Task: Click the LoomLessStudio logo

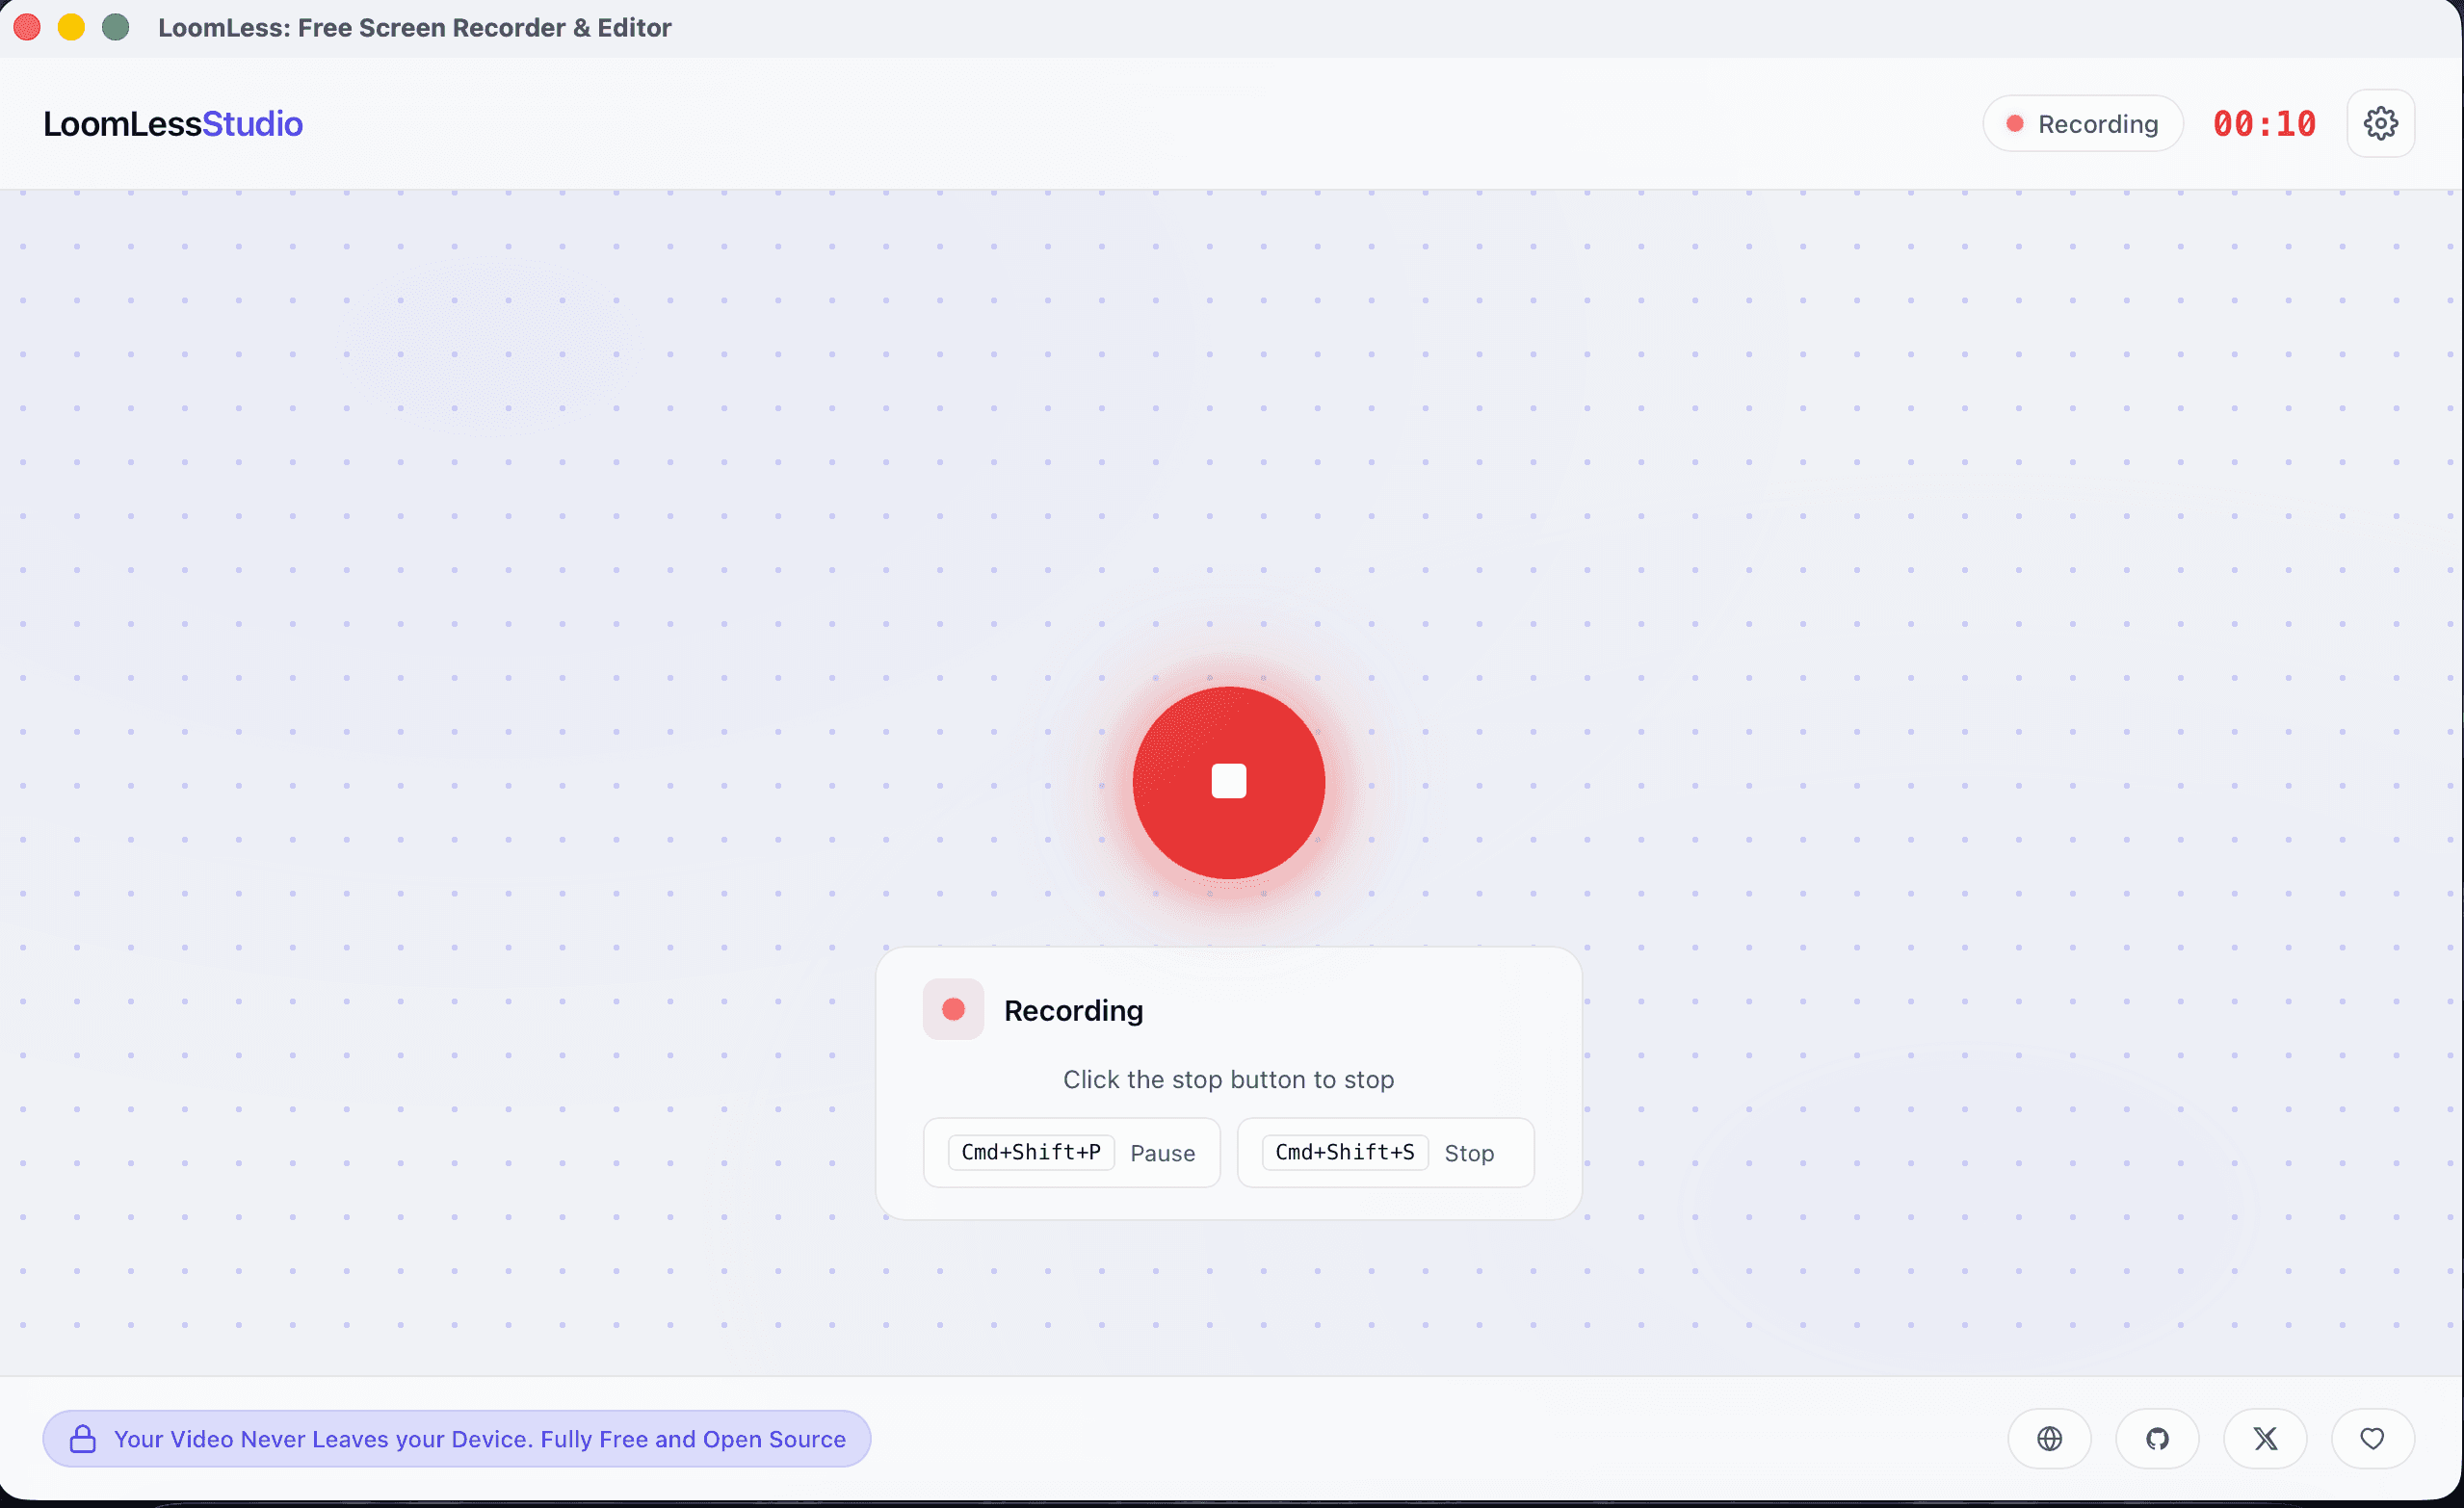Action: (173, 123)
